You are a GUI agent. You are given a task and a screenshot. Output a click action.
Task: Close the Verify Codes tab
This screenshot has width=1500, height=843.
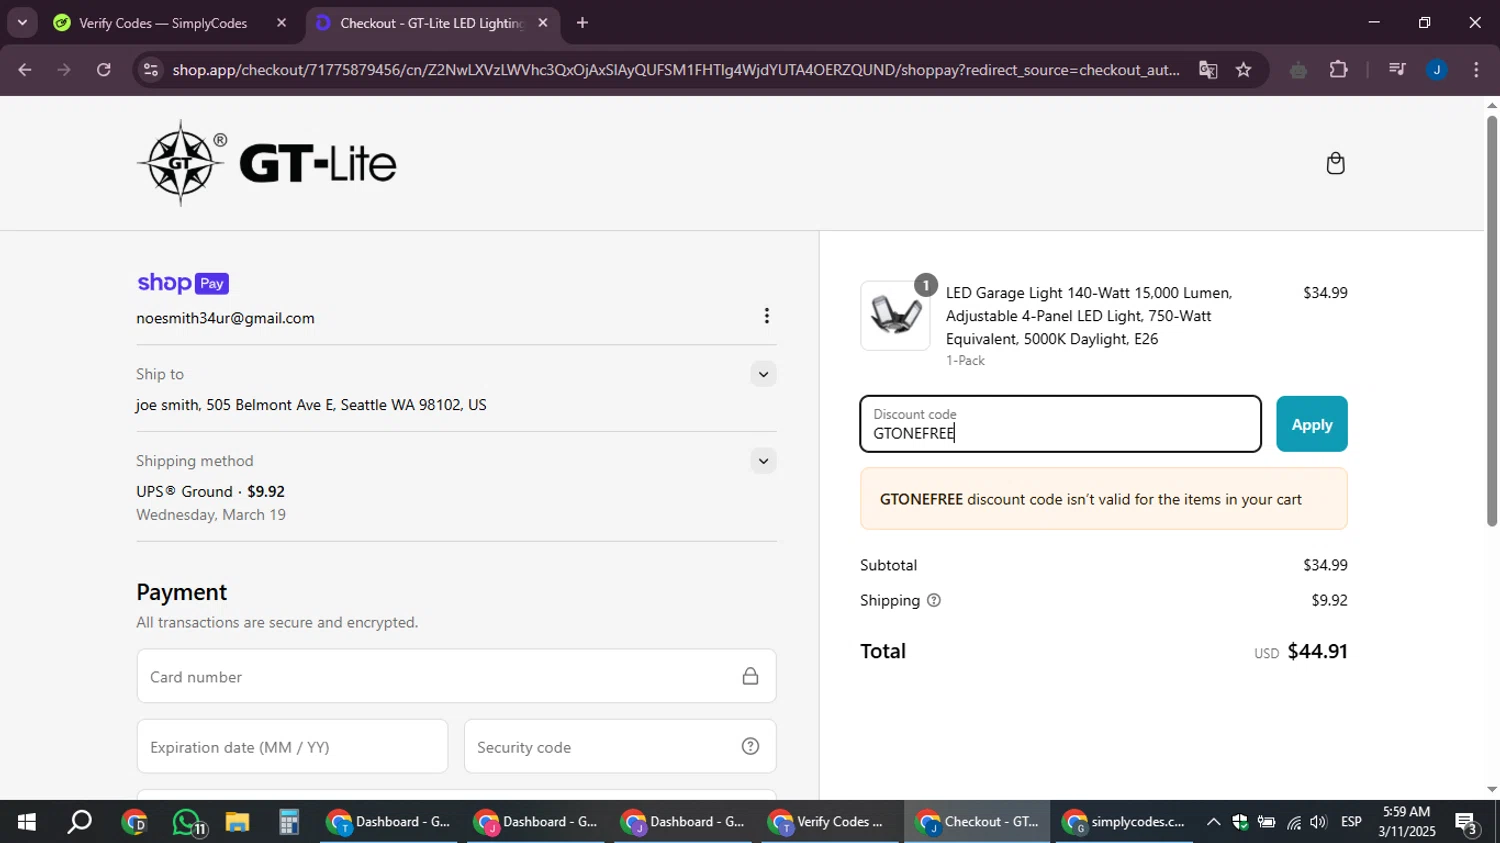[x=281, y=22]
